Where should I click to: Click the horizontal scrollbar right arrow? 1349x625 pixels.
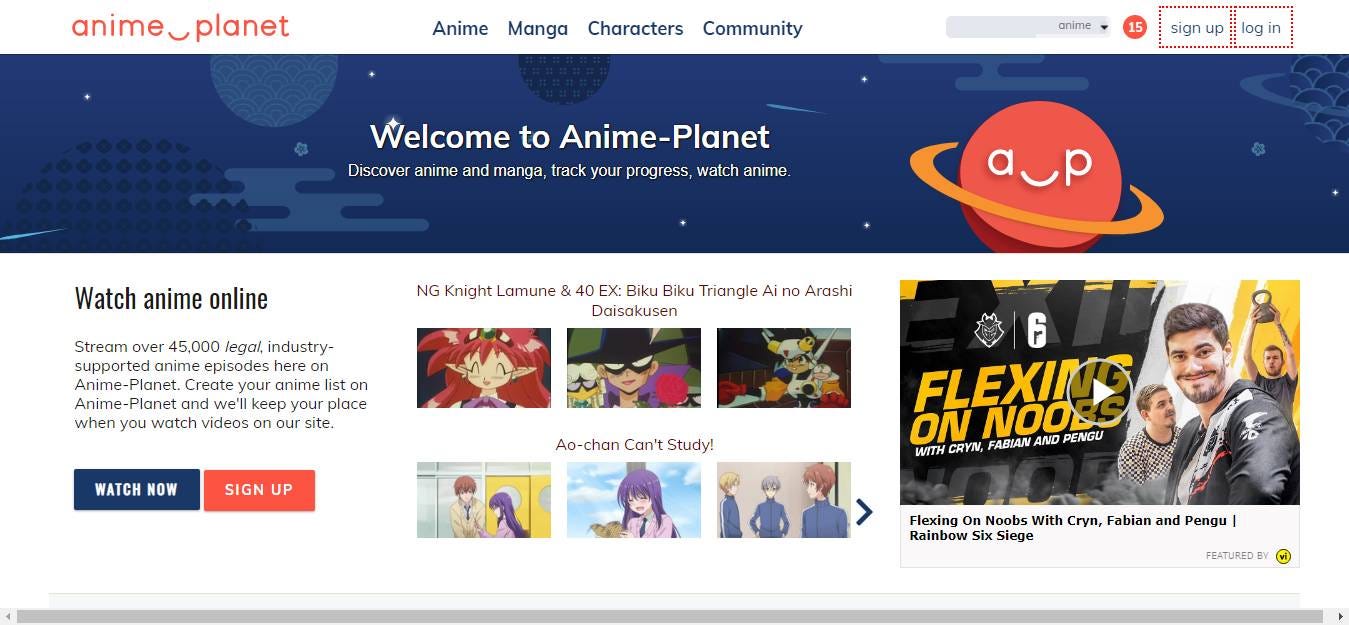point(1340,617)
